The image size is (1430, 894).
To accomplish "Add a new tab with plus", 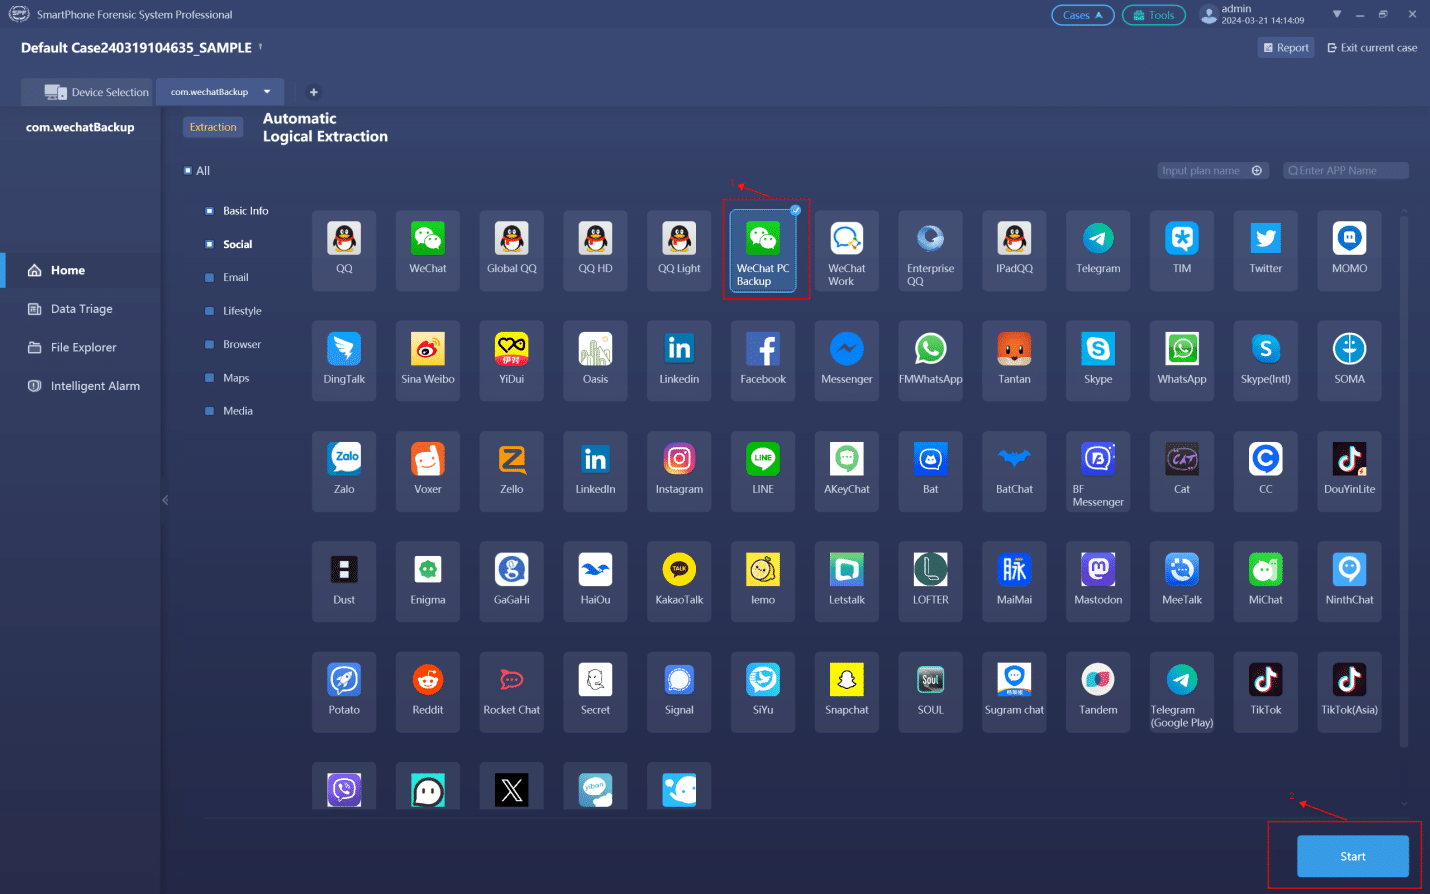I will point(314,92).
